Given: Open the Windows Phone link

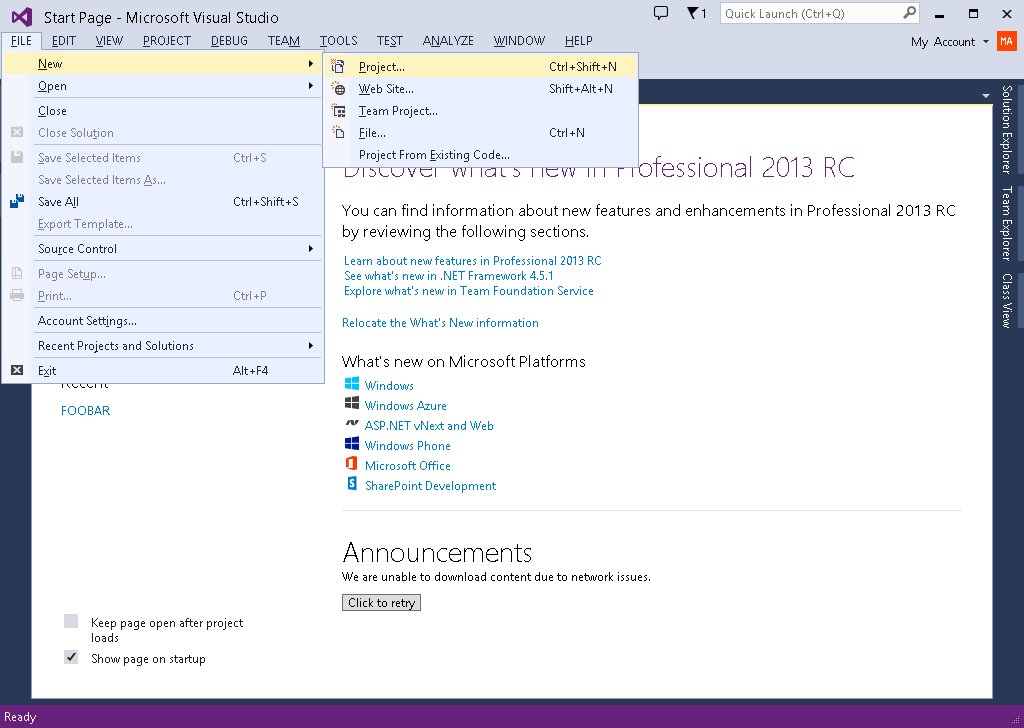Looking at the screenshot, I should point(408,445).
